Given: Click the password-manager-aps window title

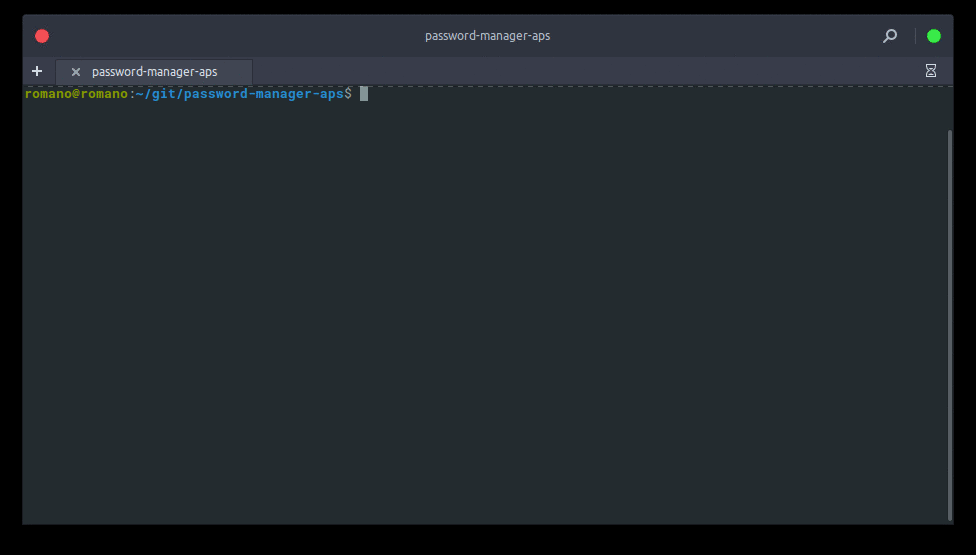Looking at the screenshot, I should click(x=487, y=36).
